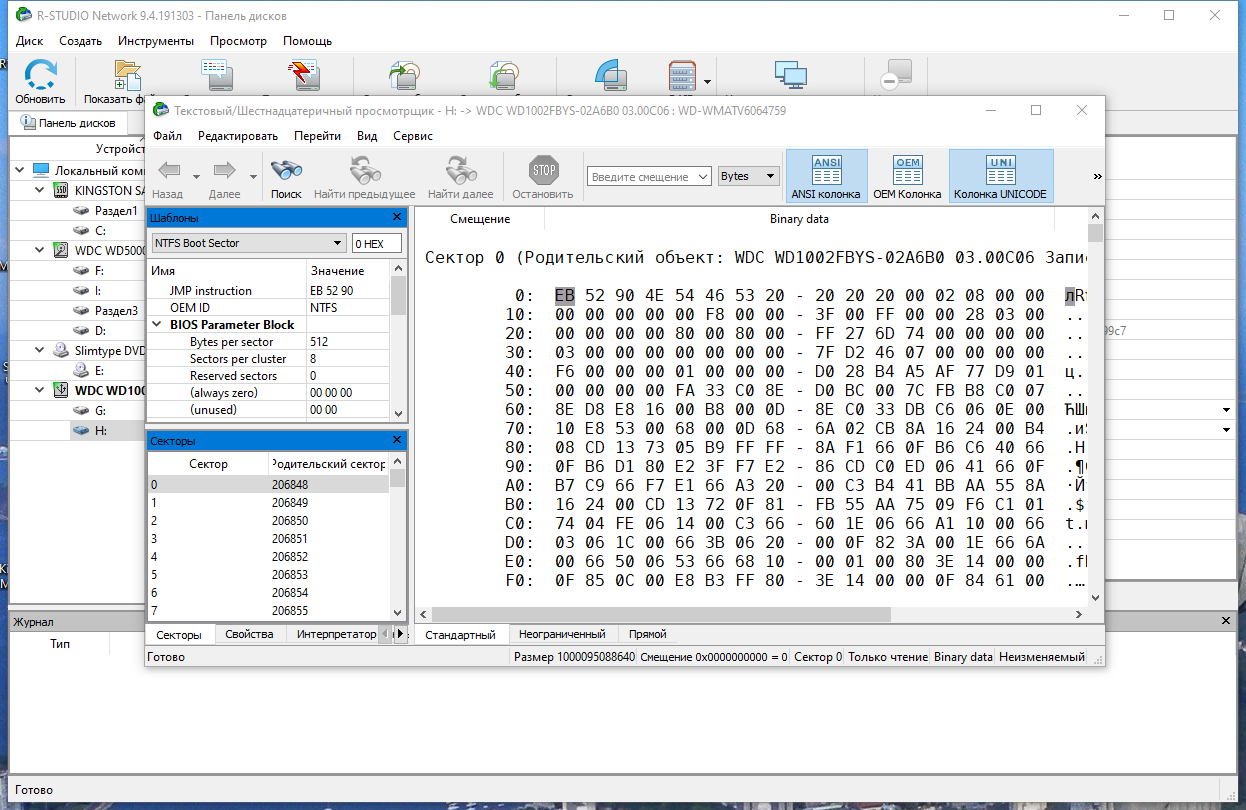Open the Bytes unit dropdown
This screenshot has width=1246, height=810.
[x=748, y=176]
